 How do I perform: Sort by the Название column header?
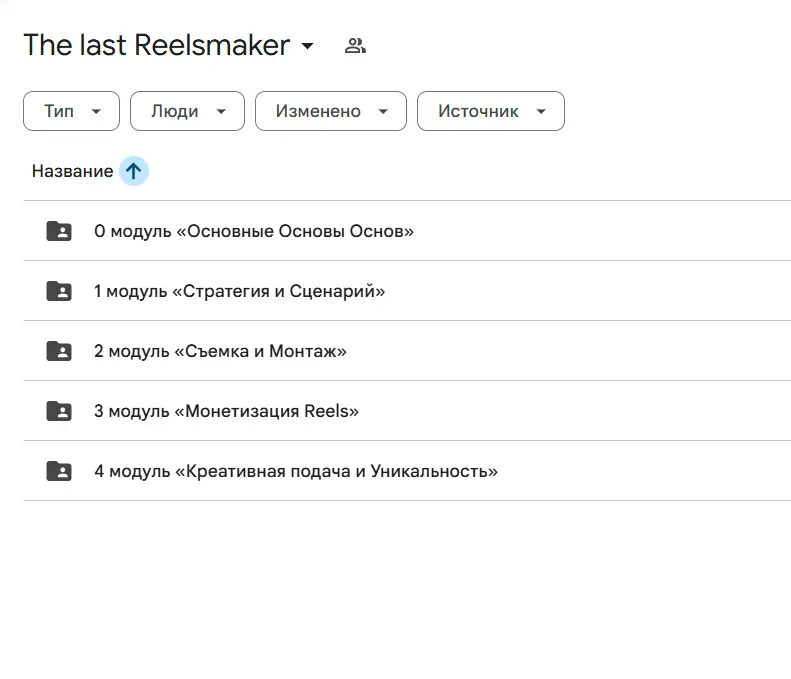pyautogui.click(x=72, y=171)
